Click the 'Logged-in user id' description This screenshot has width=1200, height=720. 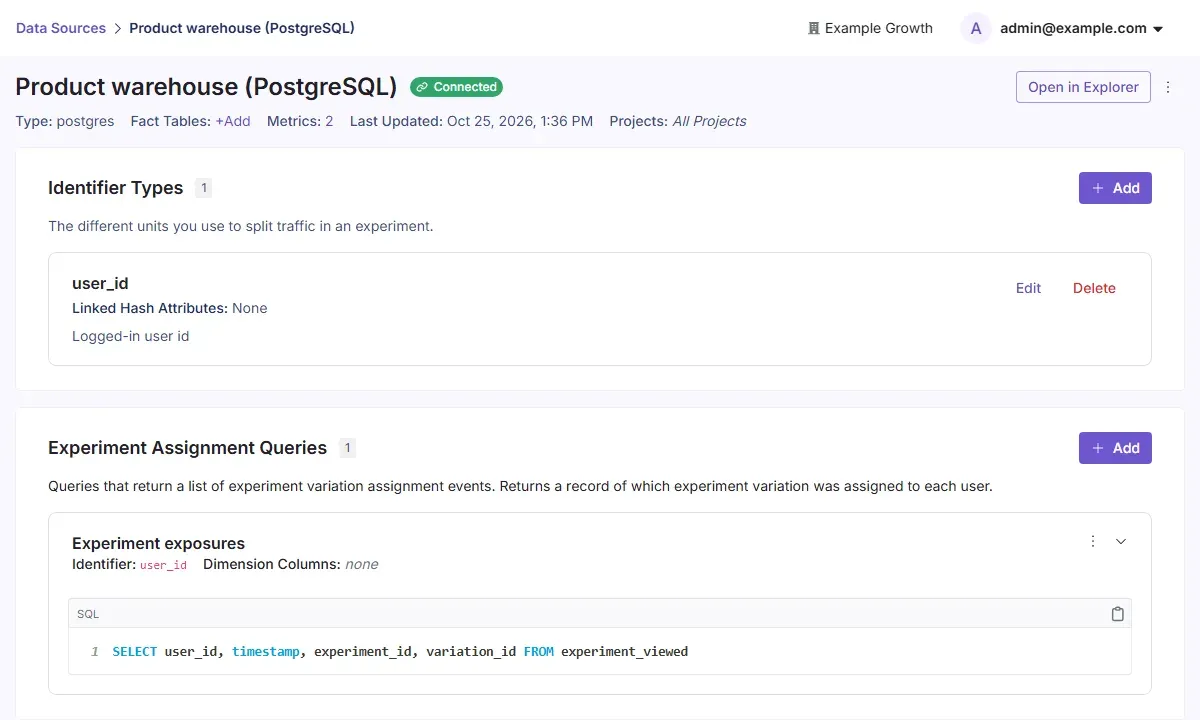[131, 336]
